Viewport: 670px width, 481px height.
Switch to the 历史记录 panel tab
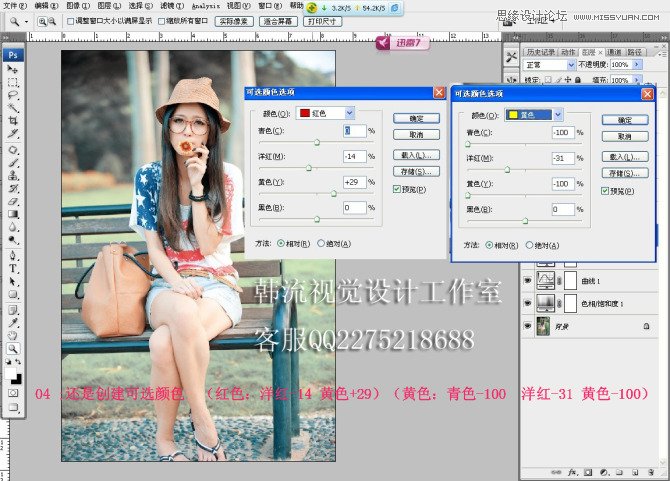point(540,51)
